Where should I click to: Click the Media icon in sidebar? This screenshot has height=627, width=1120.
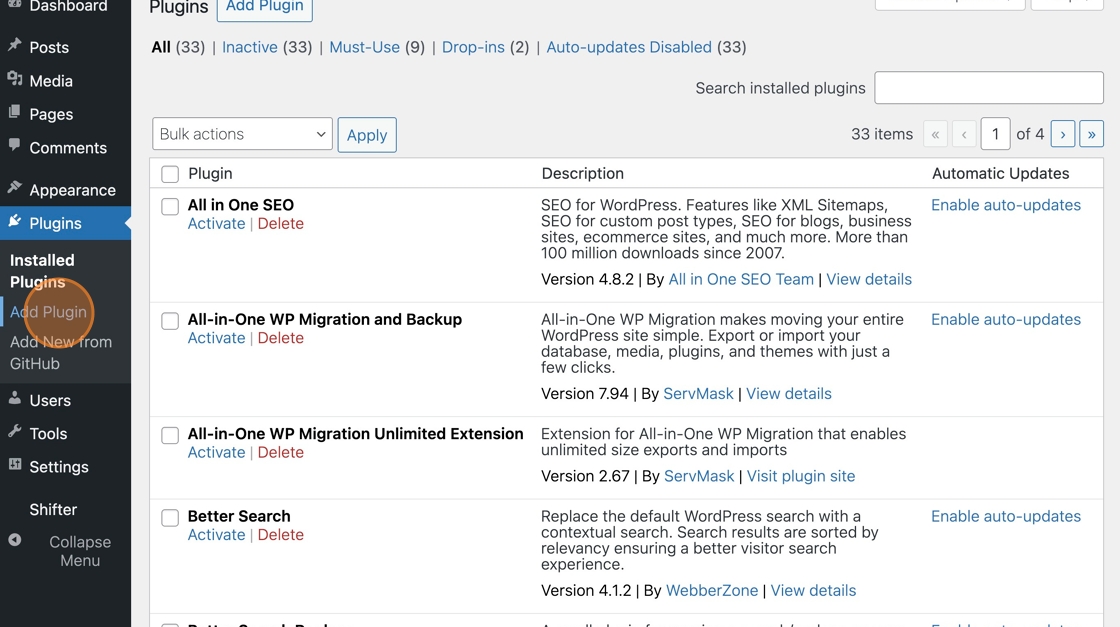(x=14, y=79)
